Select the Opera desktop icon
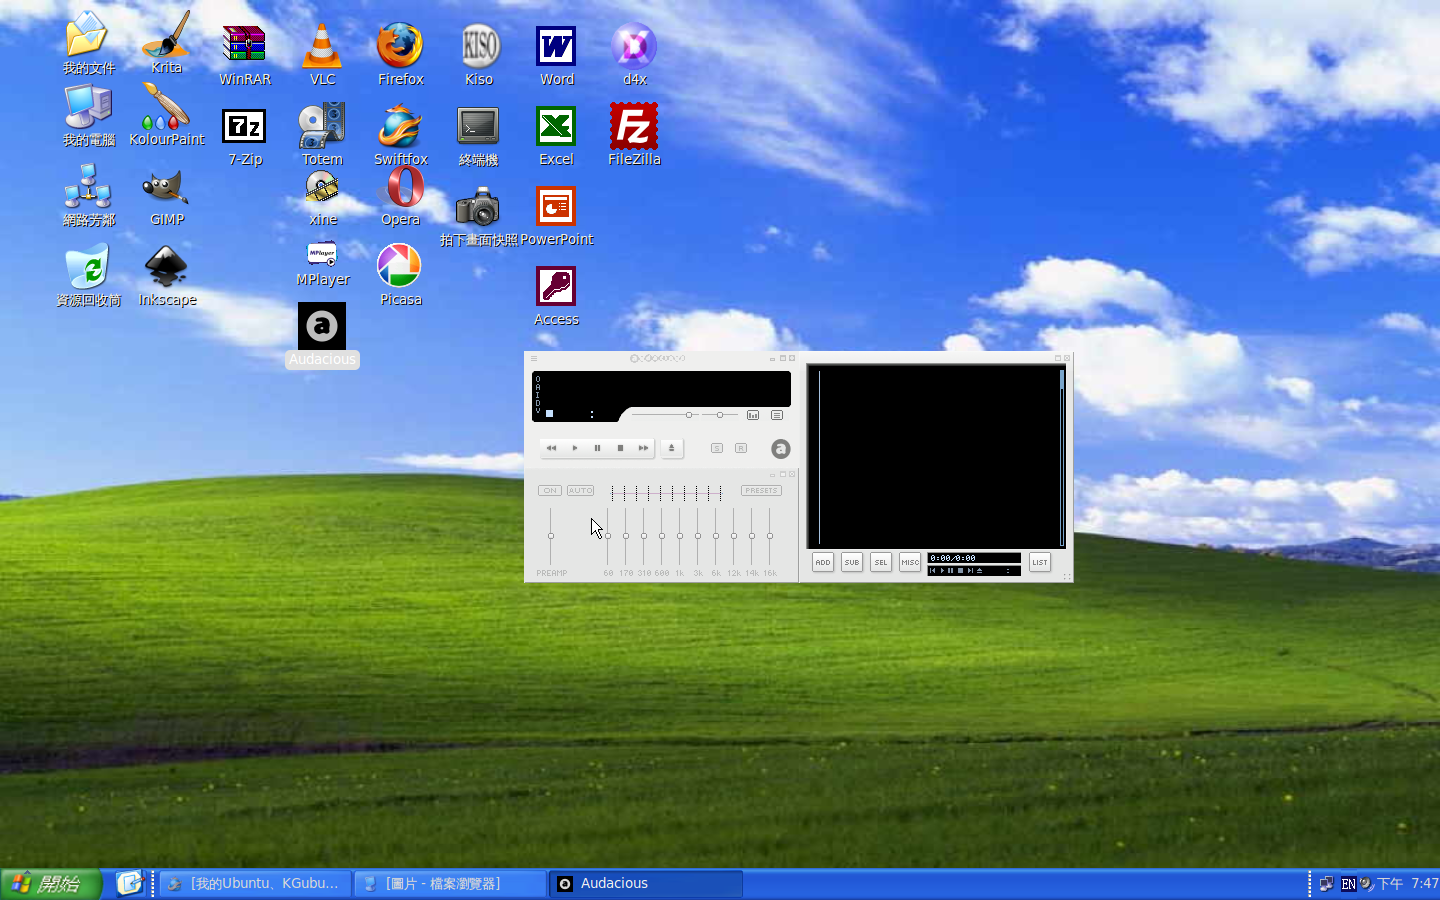 click(x=404, y=195)
